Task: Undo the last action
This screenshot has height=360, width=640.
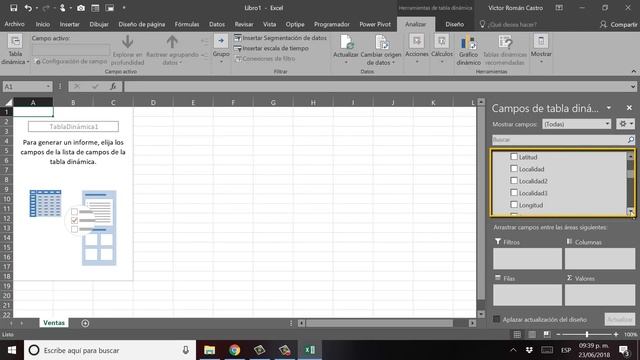Action: pos(28,8)
